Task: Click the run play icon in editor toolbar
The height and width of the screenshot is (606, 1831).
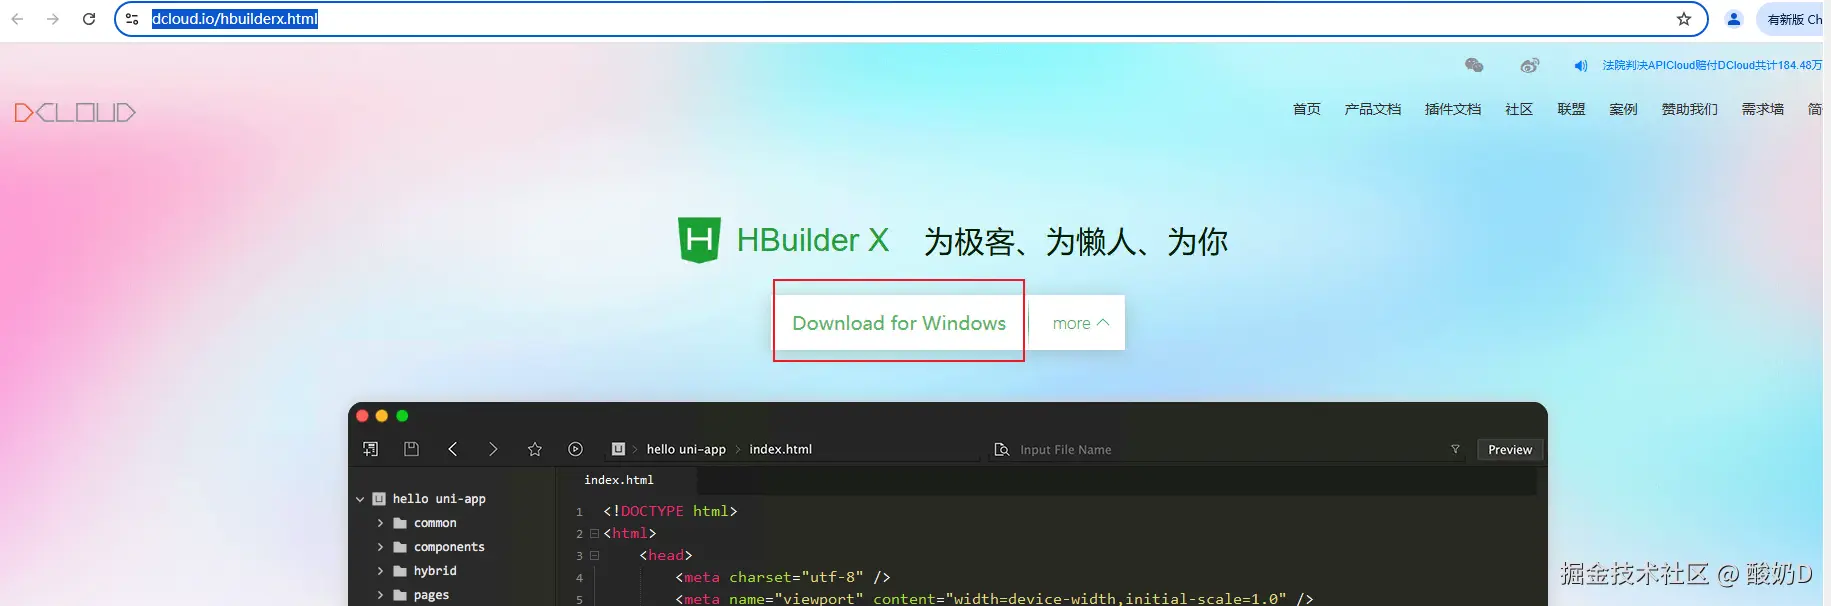Action: [x=575, y=449]
